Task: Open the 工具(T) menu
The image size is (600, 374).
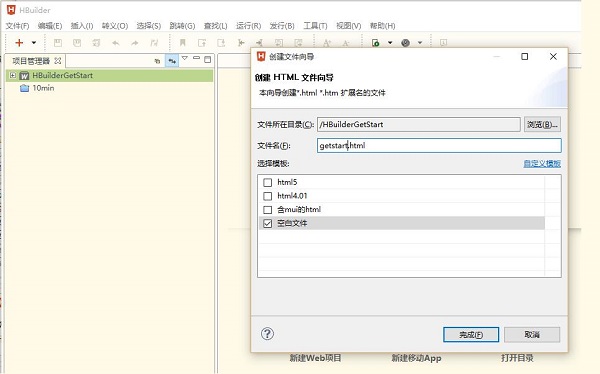Action: click(315, 26)
